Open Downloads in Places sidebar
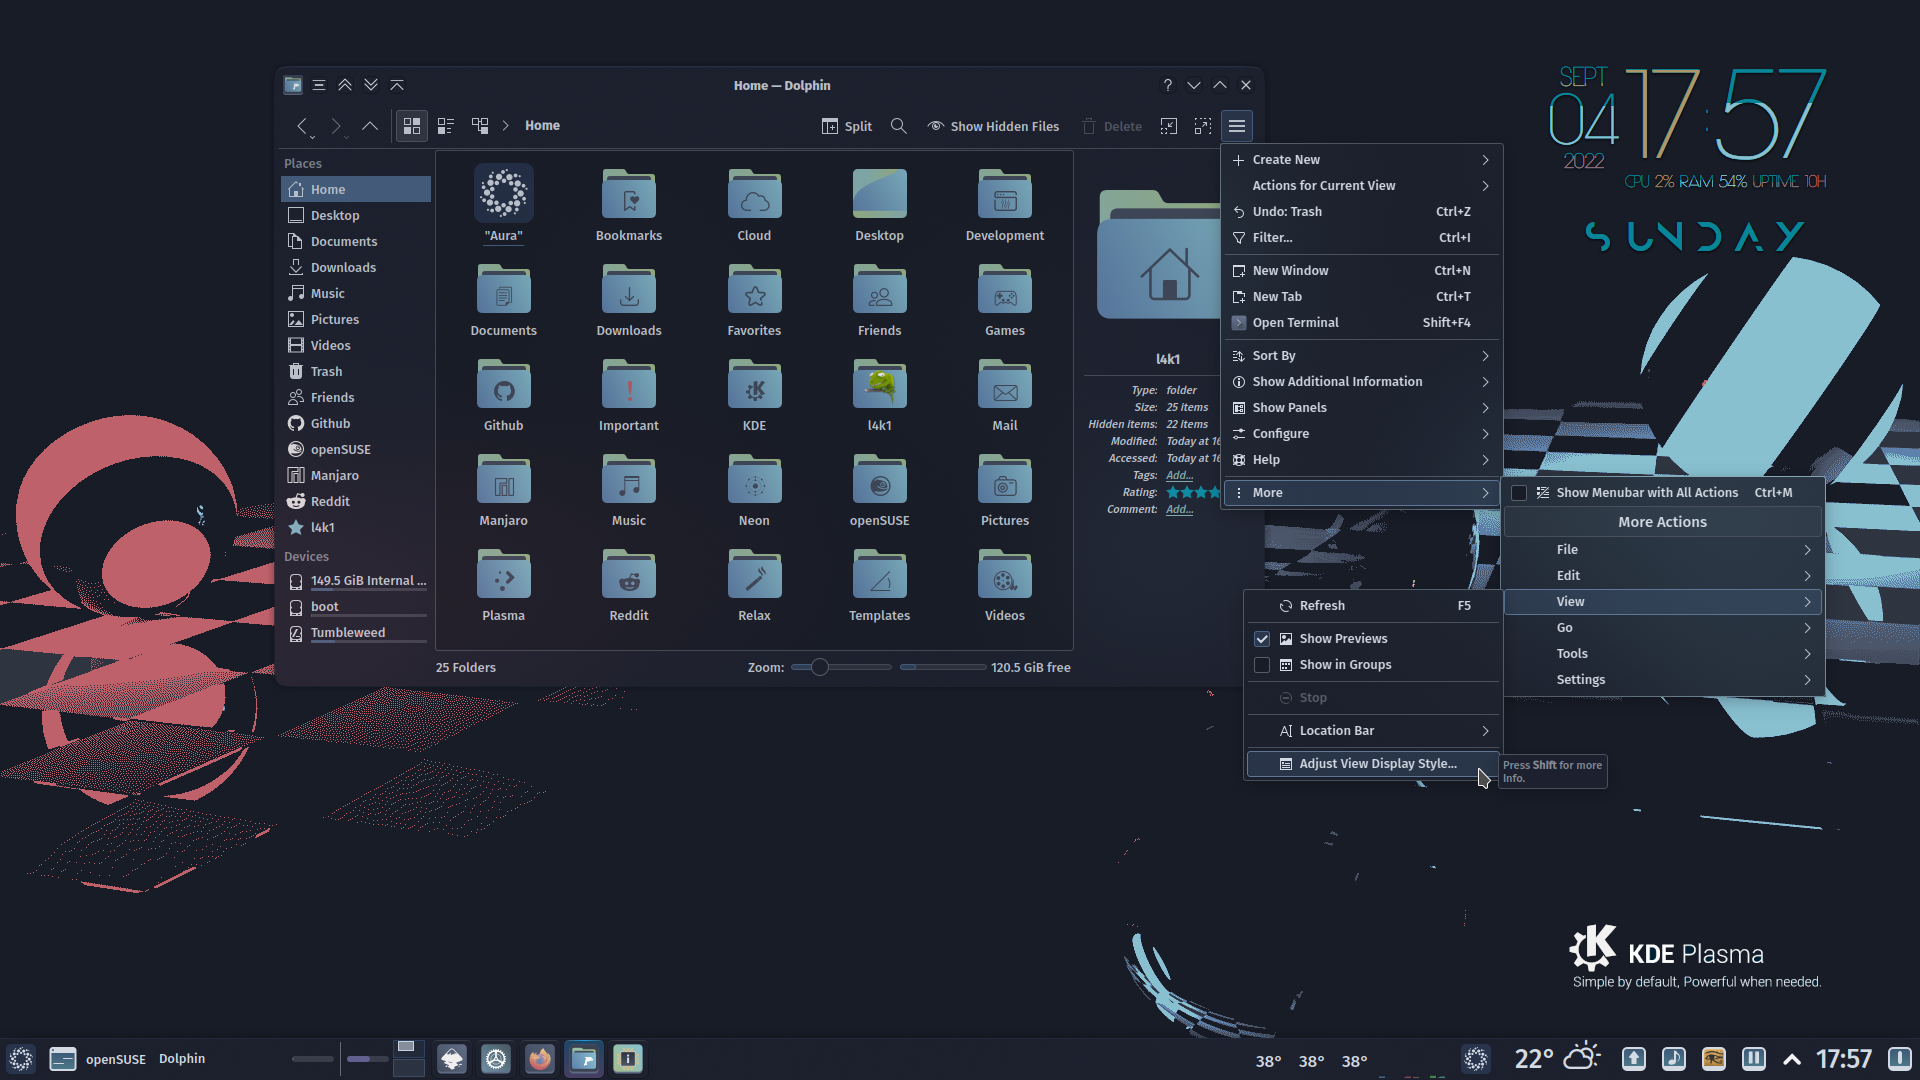The image size is (1920, 1080). point(356,268)
